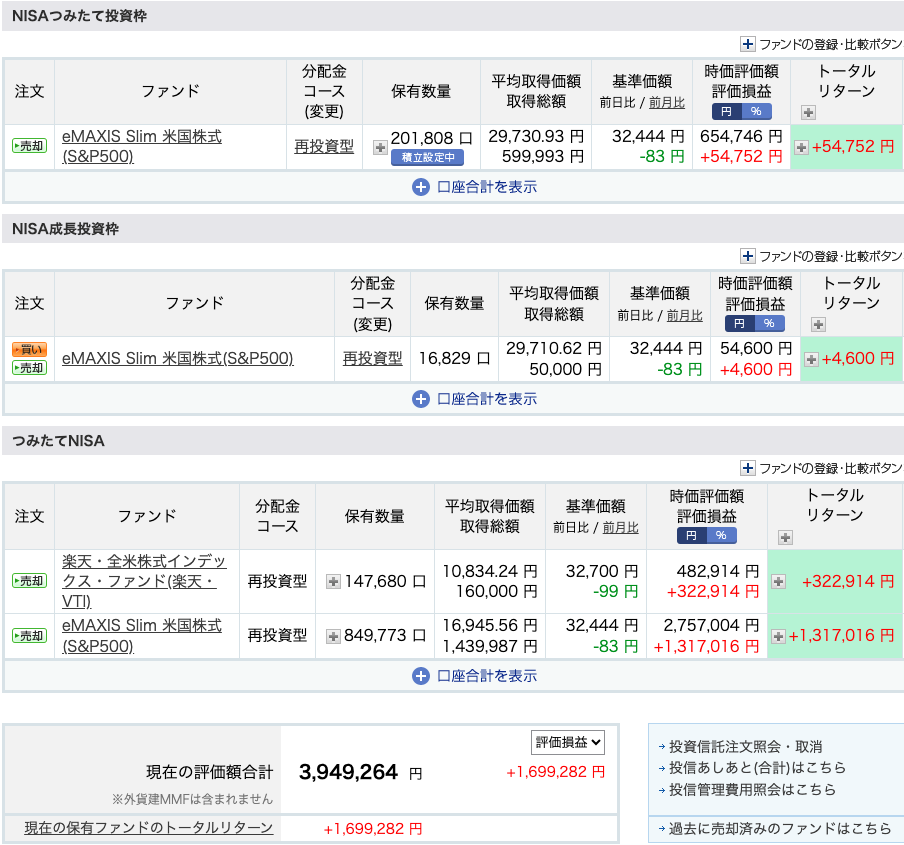
Task: Open 楽天・全米株式インデックス・ファンド(楽天・VTI) fund link
Action: pos(144,581)
